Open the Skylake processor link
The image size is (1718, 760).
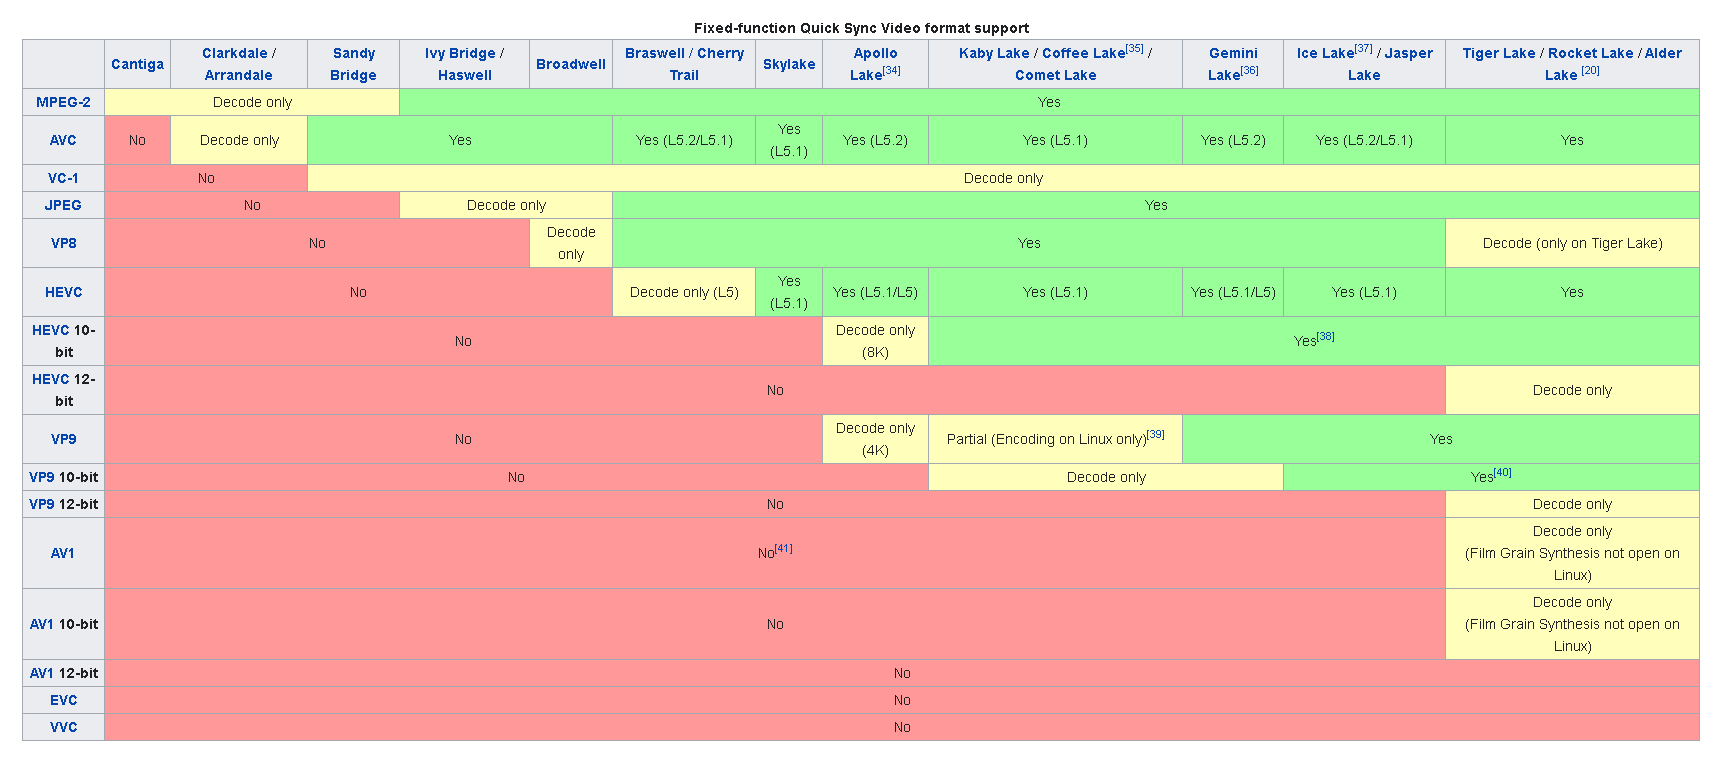pyautogui.click(x=789, y=64)
